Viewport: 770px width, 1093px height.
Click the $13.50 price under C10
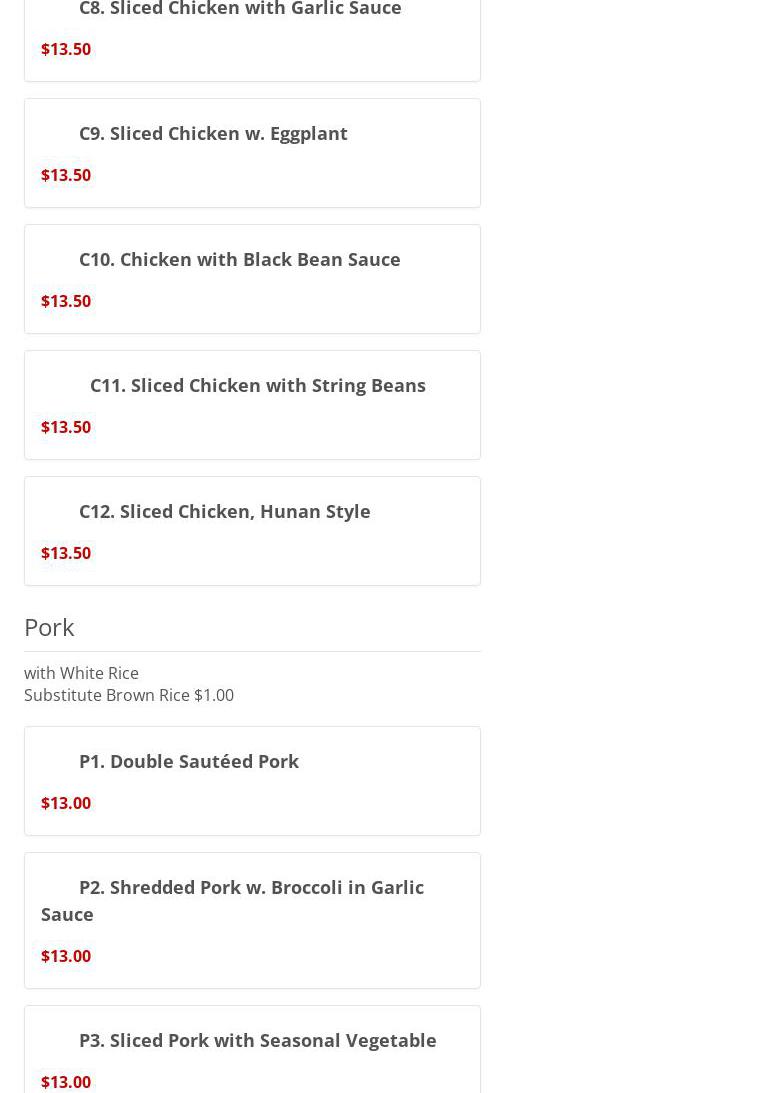coord(66,301)
